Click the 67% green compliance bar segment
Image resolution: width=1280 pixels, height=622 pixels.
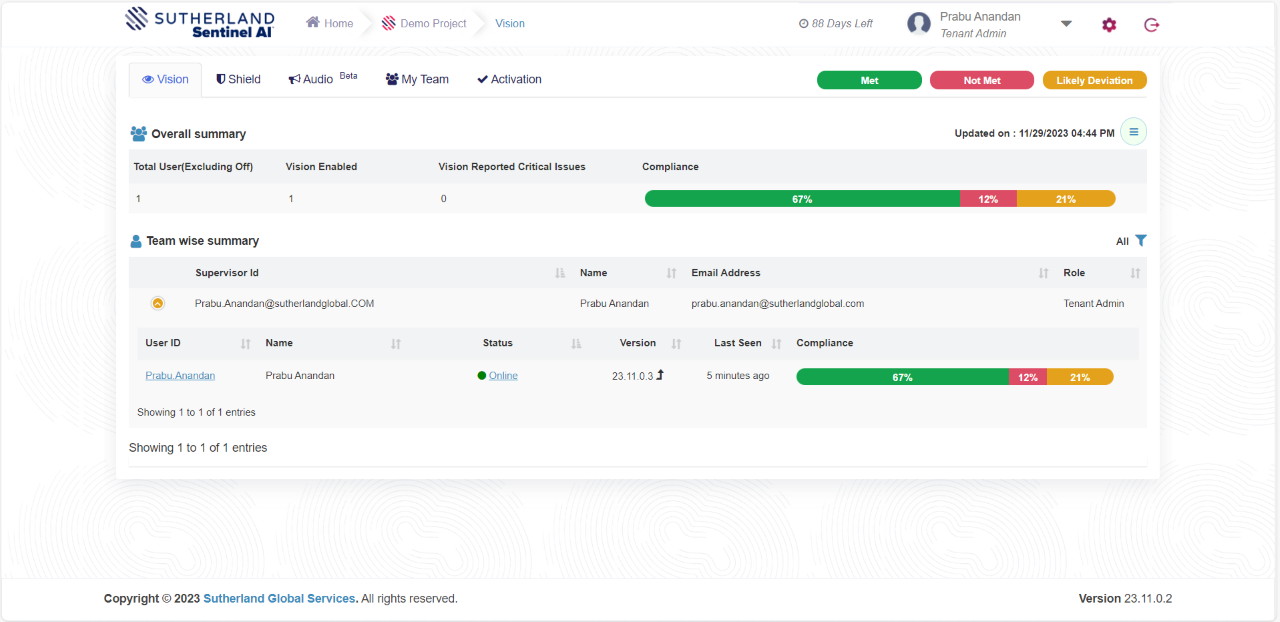(x=801, y=198)
